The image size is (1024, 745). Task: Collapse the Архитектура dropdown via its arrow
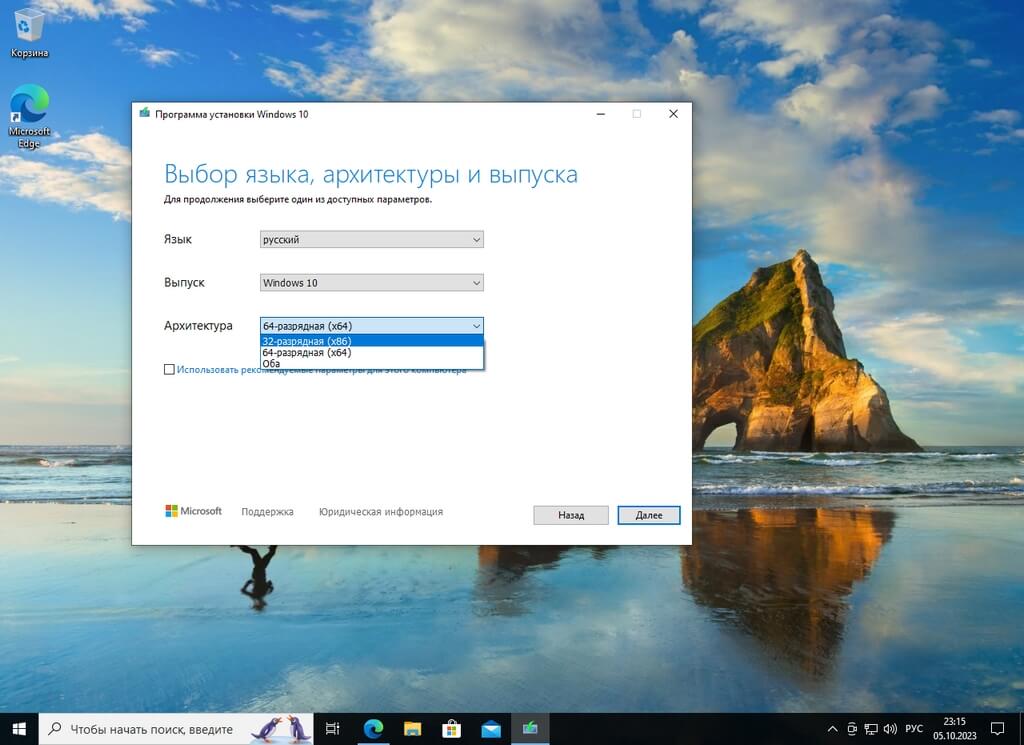(476, 326)
